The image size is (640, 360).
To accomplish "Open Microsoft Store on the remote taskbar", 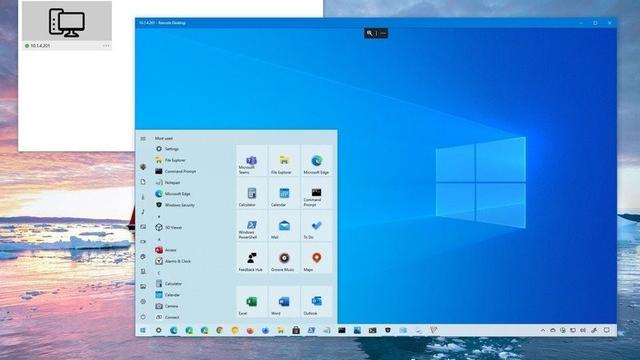I will click(x=296, y=330).
